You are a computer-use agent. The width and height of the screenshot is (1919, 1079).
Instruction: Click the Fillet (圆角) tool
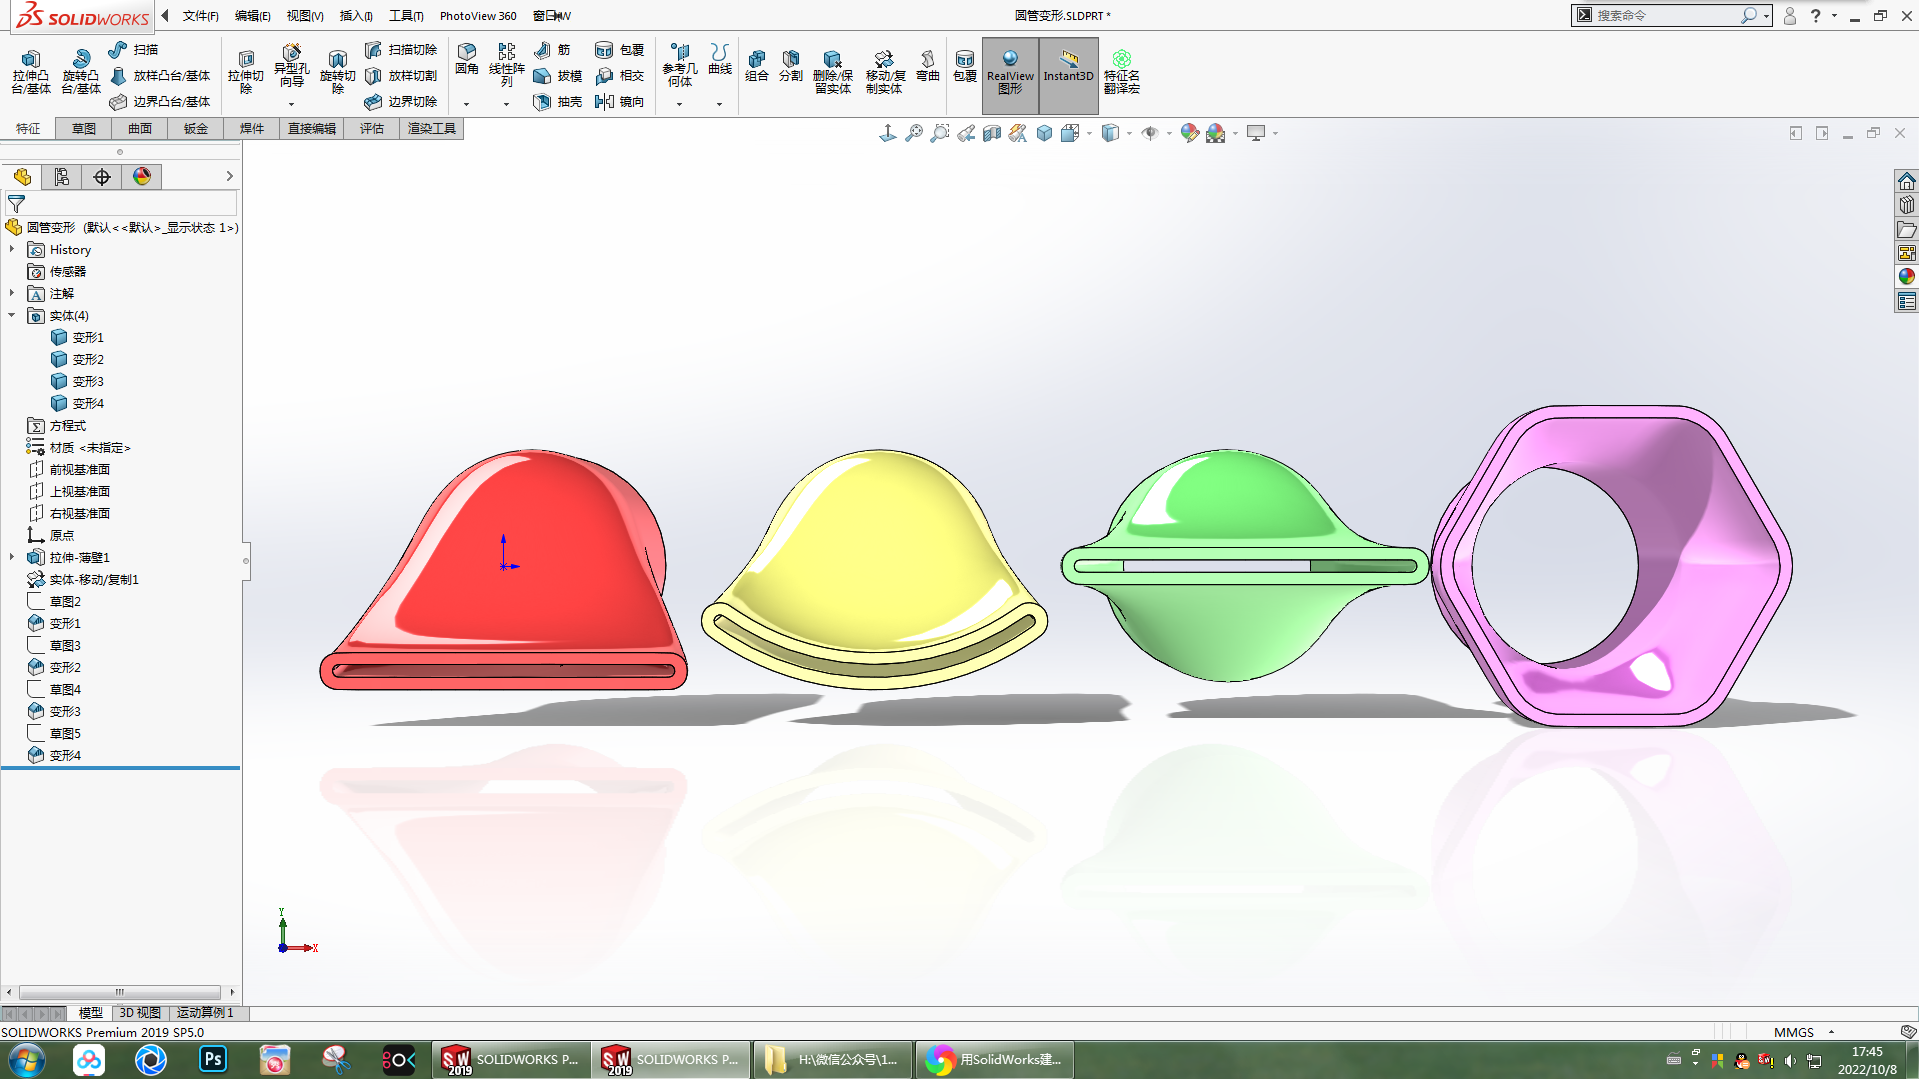pyautogui.click(x=467, y=60)
